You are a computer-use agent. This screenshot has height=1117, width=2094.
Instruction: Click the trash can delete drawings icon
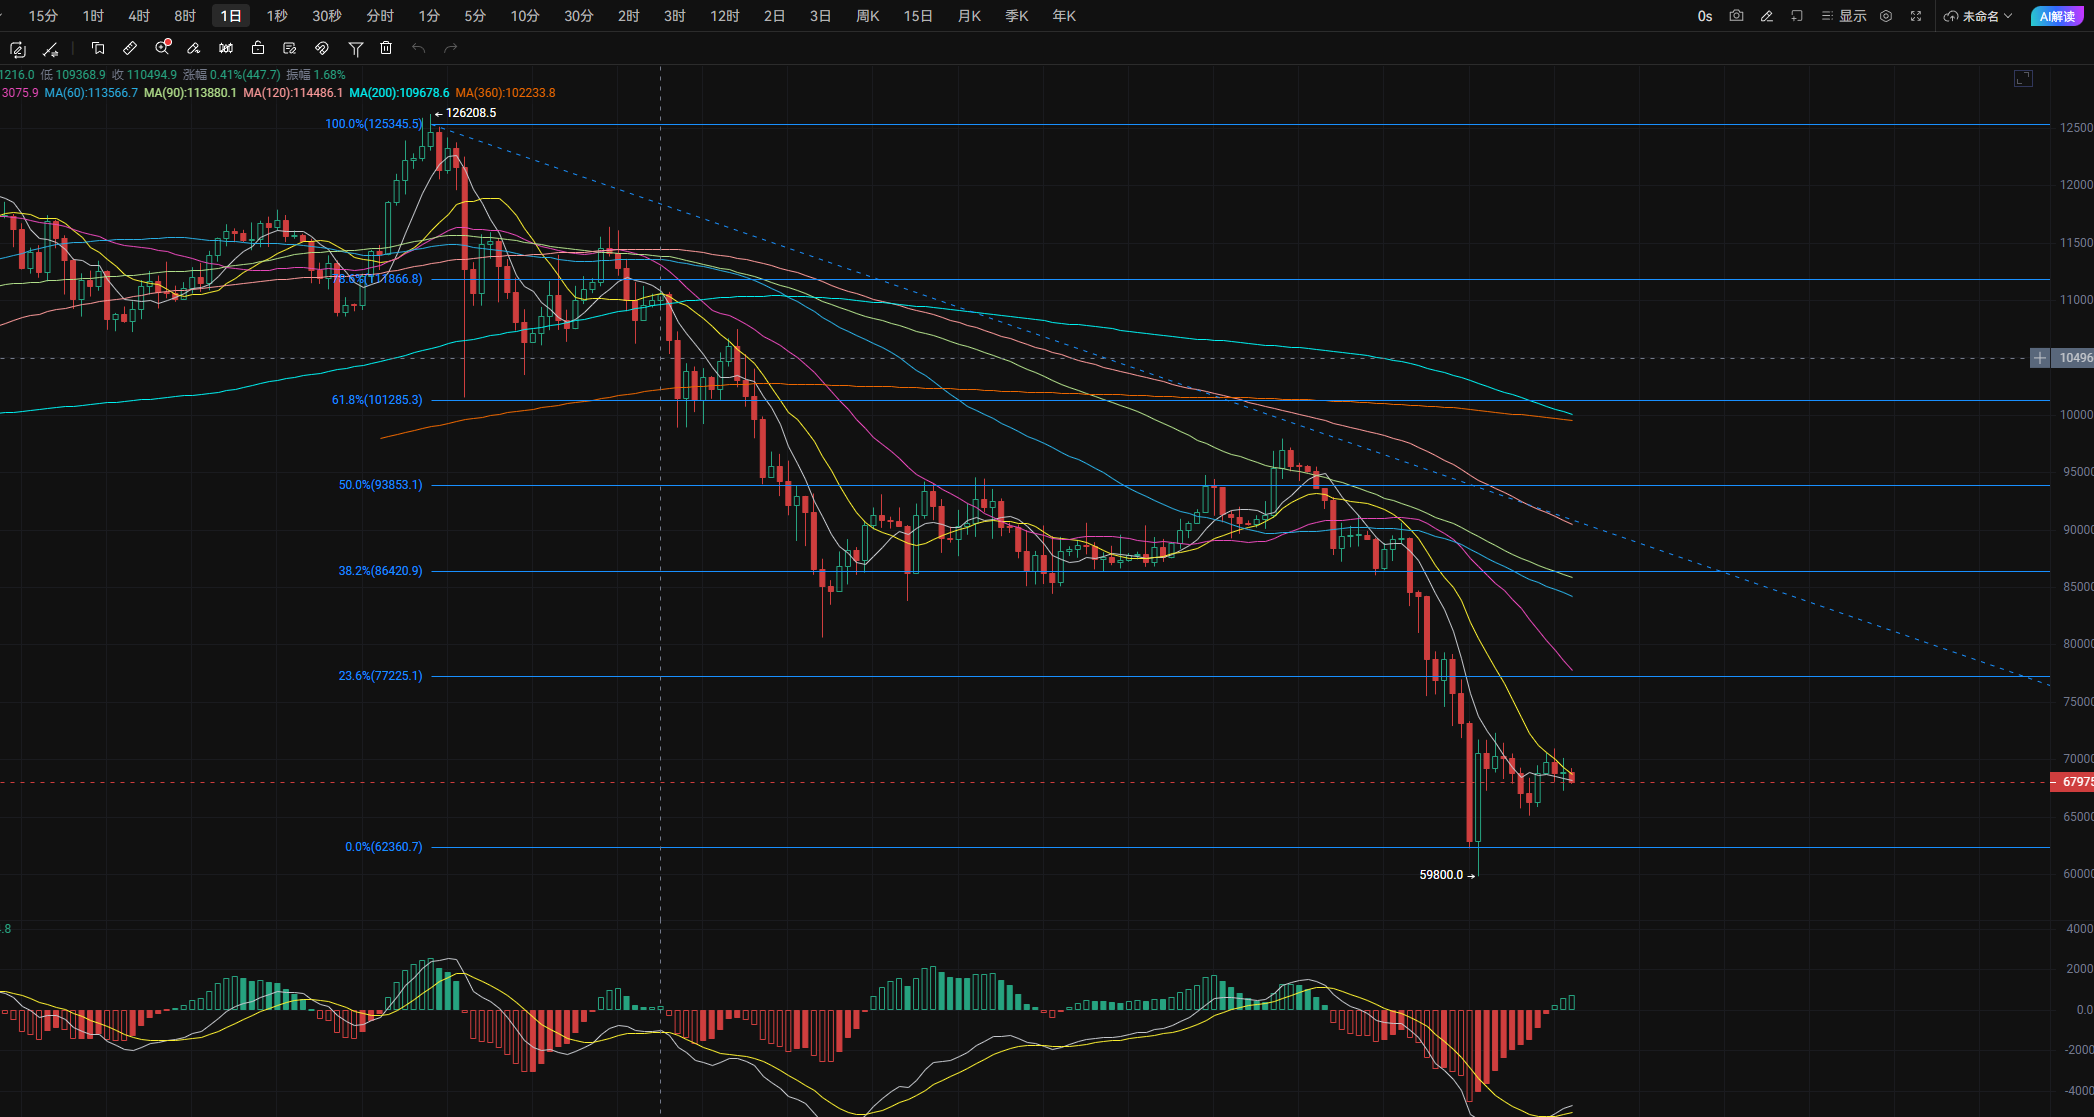click(x=386, y=48)
